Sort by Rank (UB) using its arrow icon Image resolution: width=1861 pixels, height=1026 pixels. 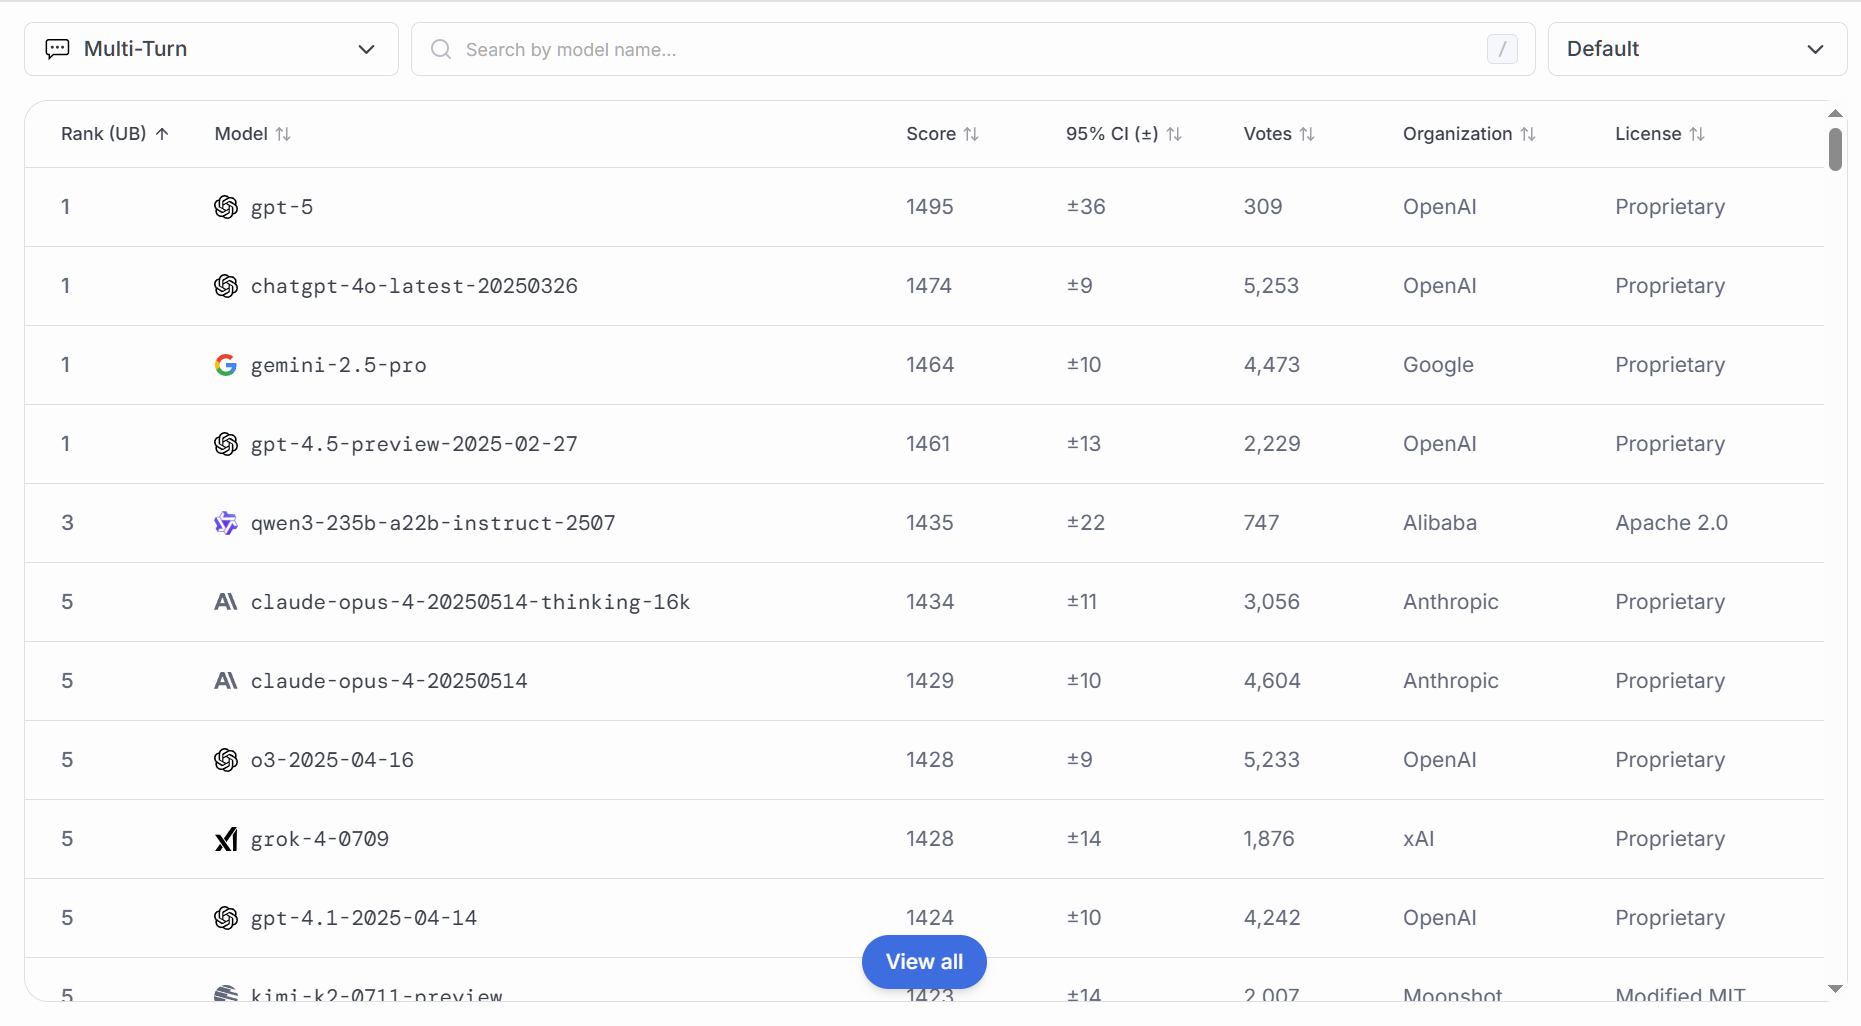pos(162,134)
